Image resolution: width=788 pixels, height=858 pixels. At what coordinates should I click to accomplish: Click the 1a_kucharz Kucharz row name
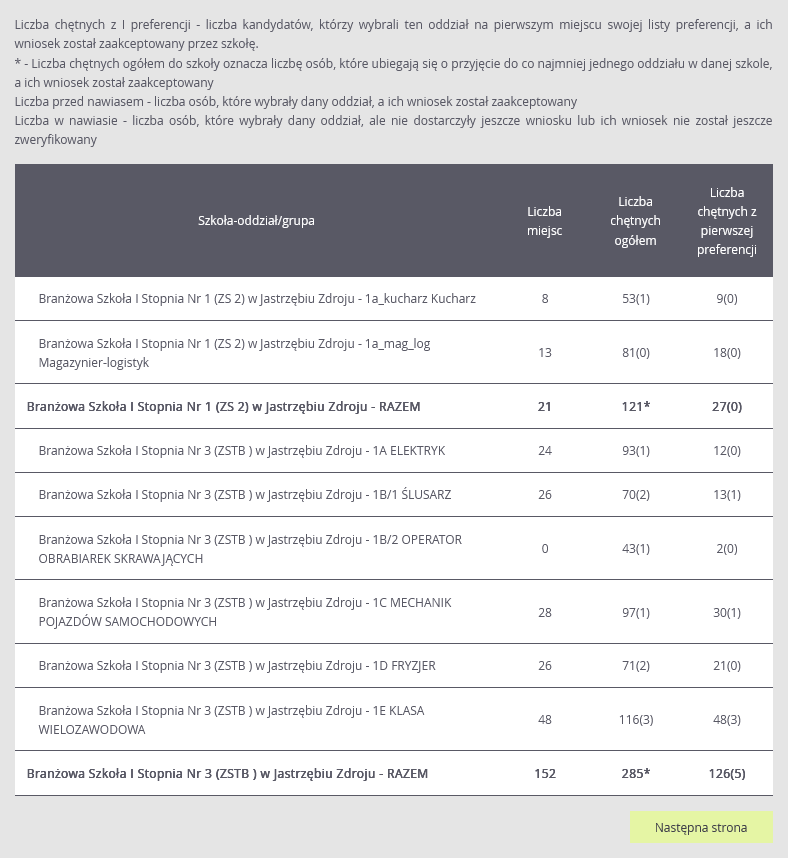pyautogui.click(x=257, y=299)
